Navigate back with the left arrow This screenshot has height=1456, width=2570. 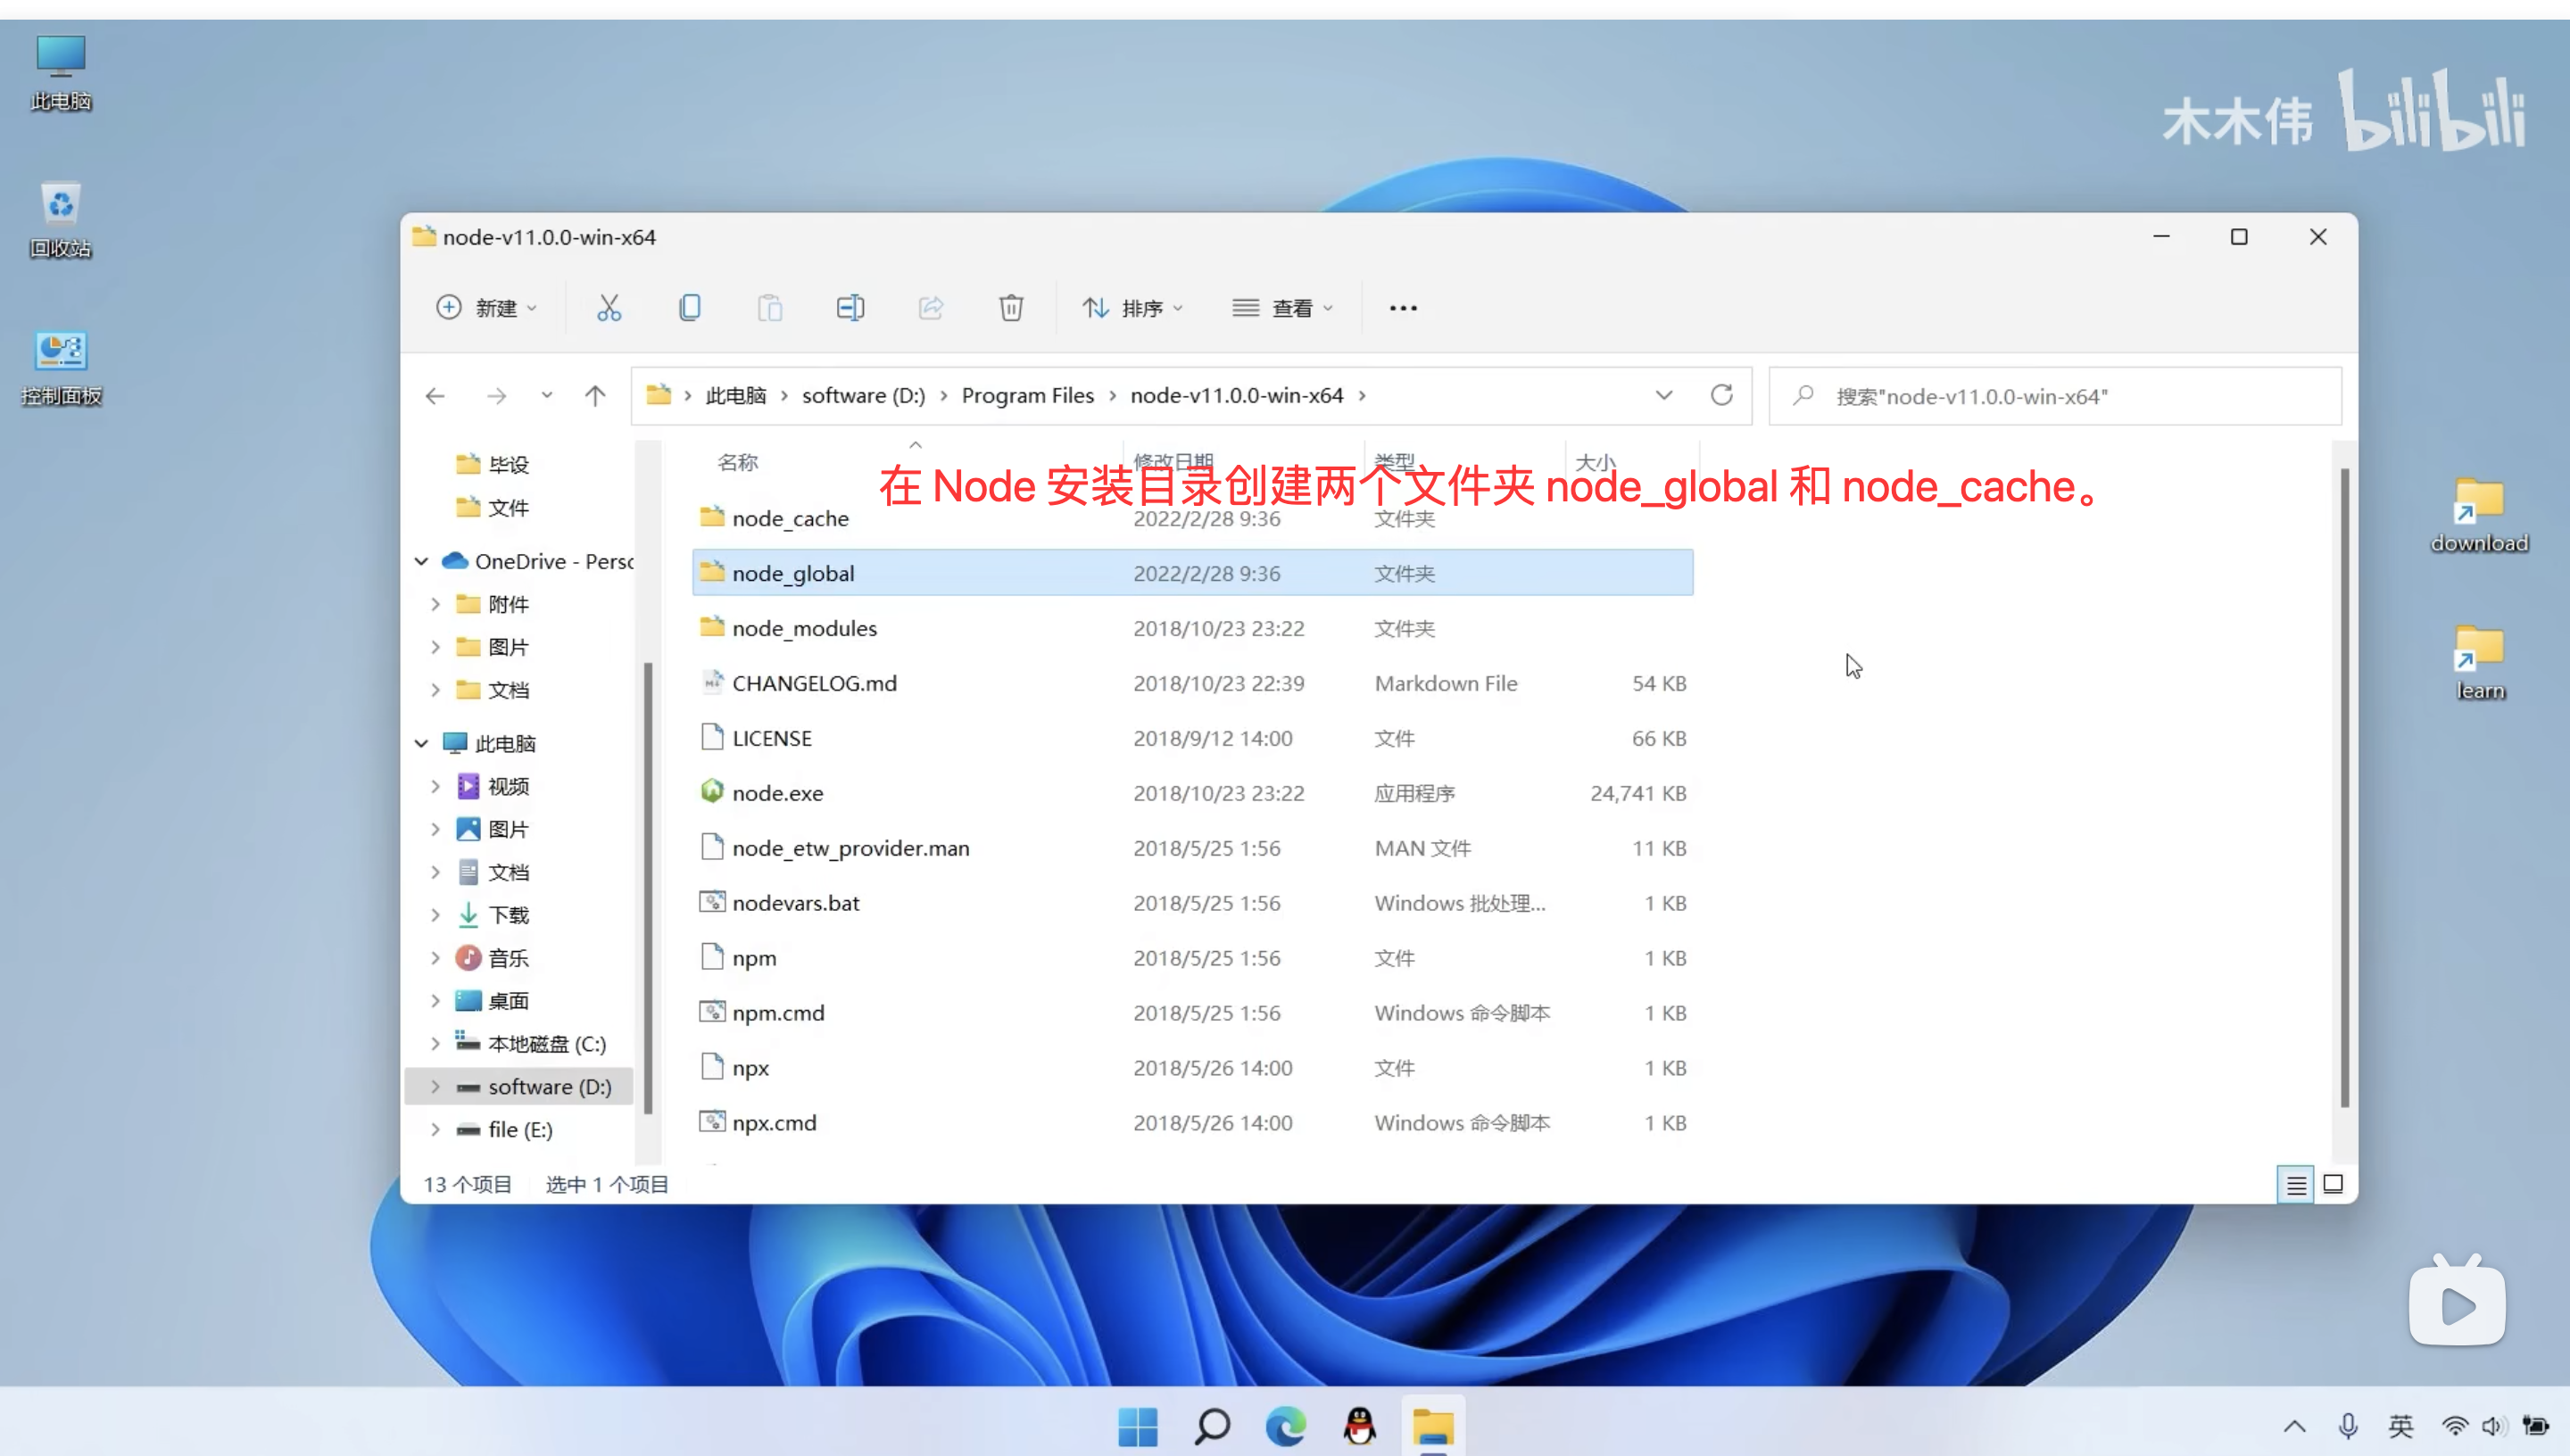(435, 396)
